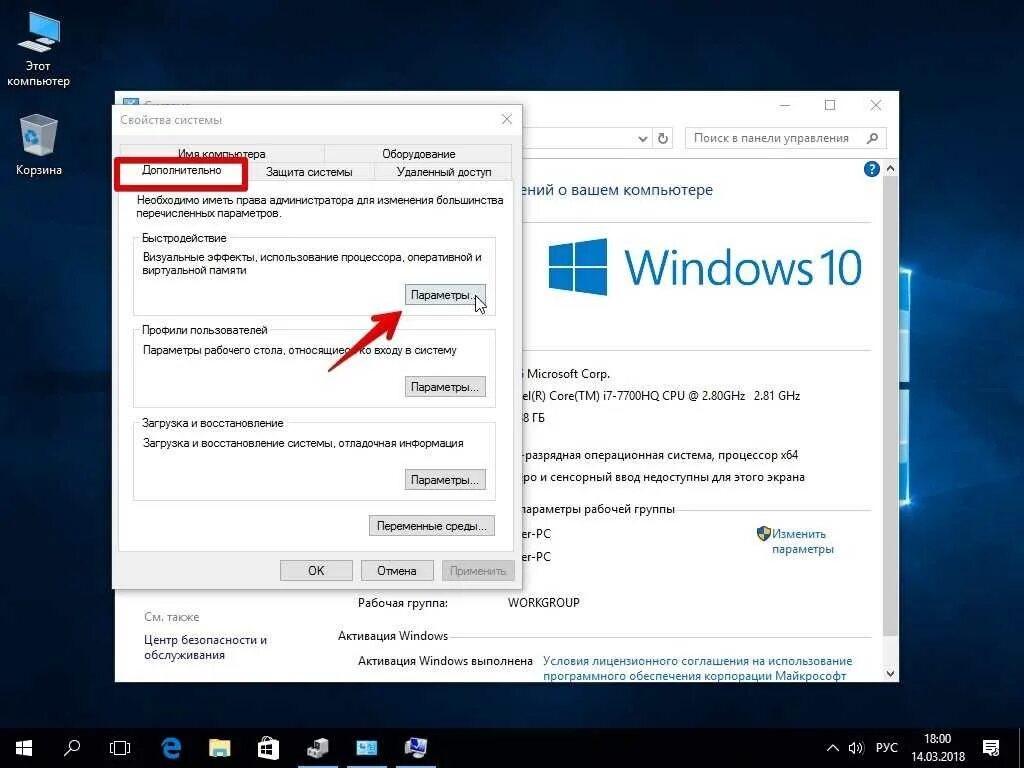This screenshot has width=1024, height=768.
Task: Launch Microsoft Edge from the taskbar
Action: click(x=171, y=748)
